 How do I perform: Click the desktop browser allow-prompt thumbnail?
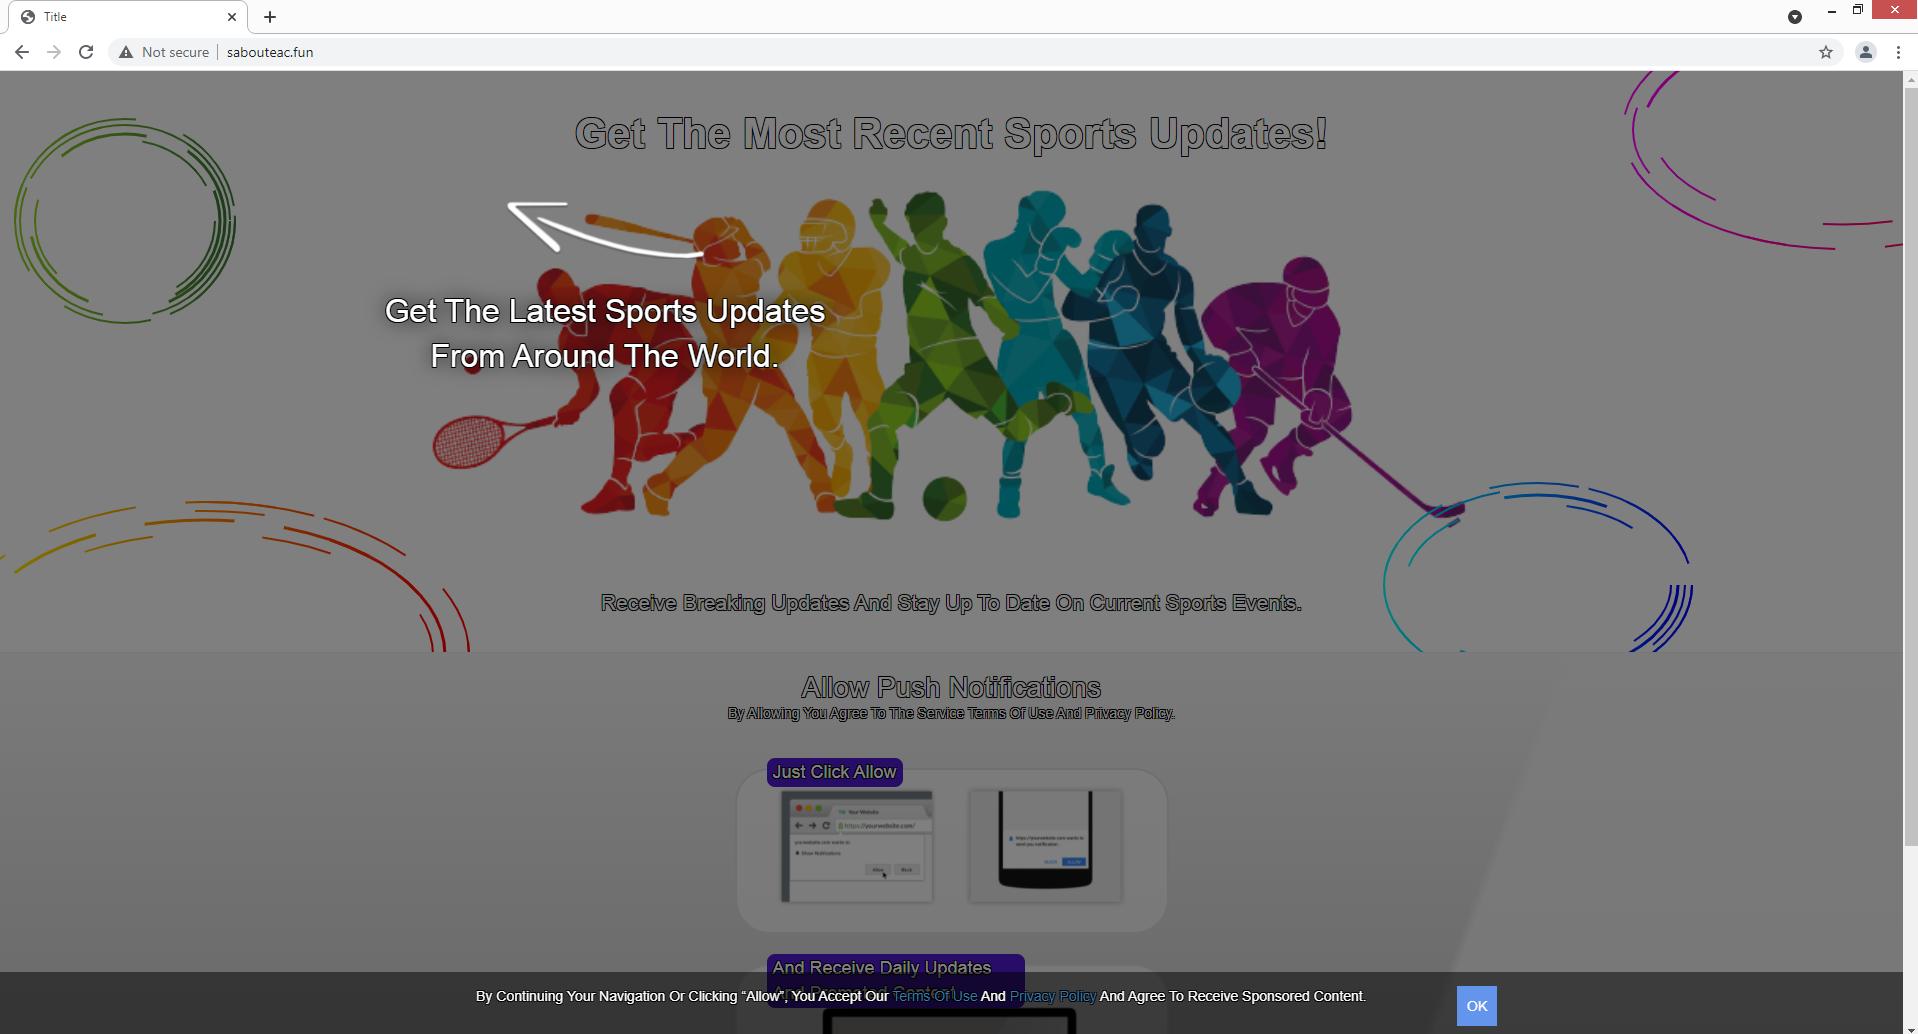click(x=857, y=846)
